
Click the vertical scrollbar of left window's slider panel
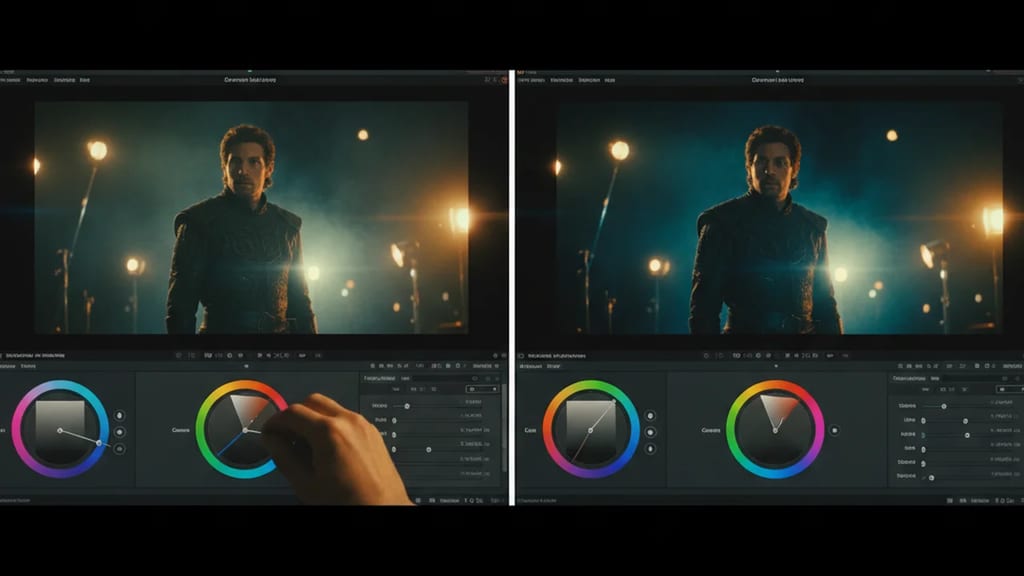pyautogui.click(x=504, y=428)
